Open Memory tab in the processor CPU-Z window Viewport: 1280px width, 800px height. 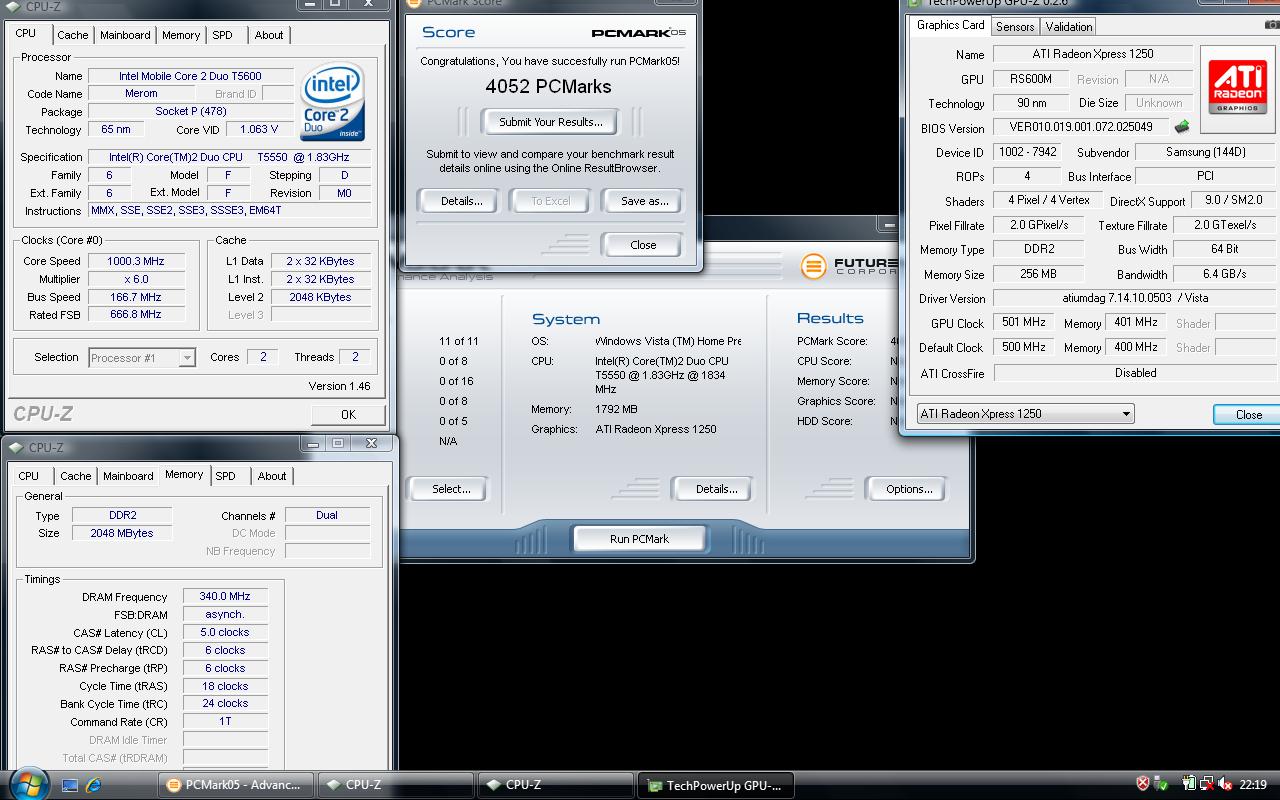click(181, 35)
